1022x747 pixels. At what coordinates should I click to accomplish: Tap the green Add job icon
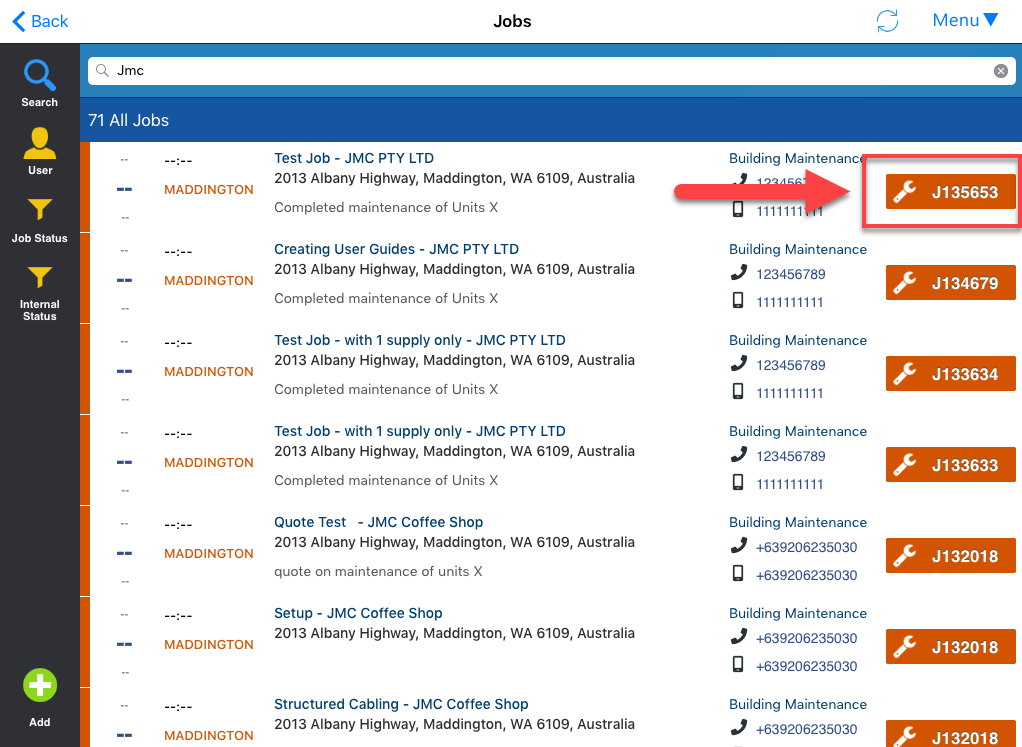coord(39,687)
